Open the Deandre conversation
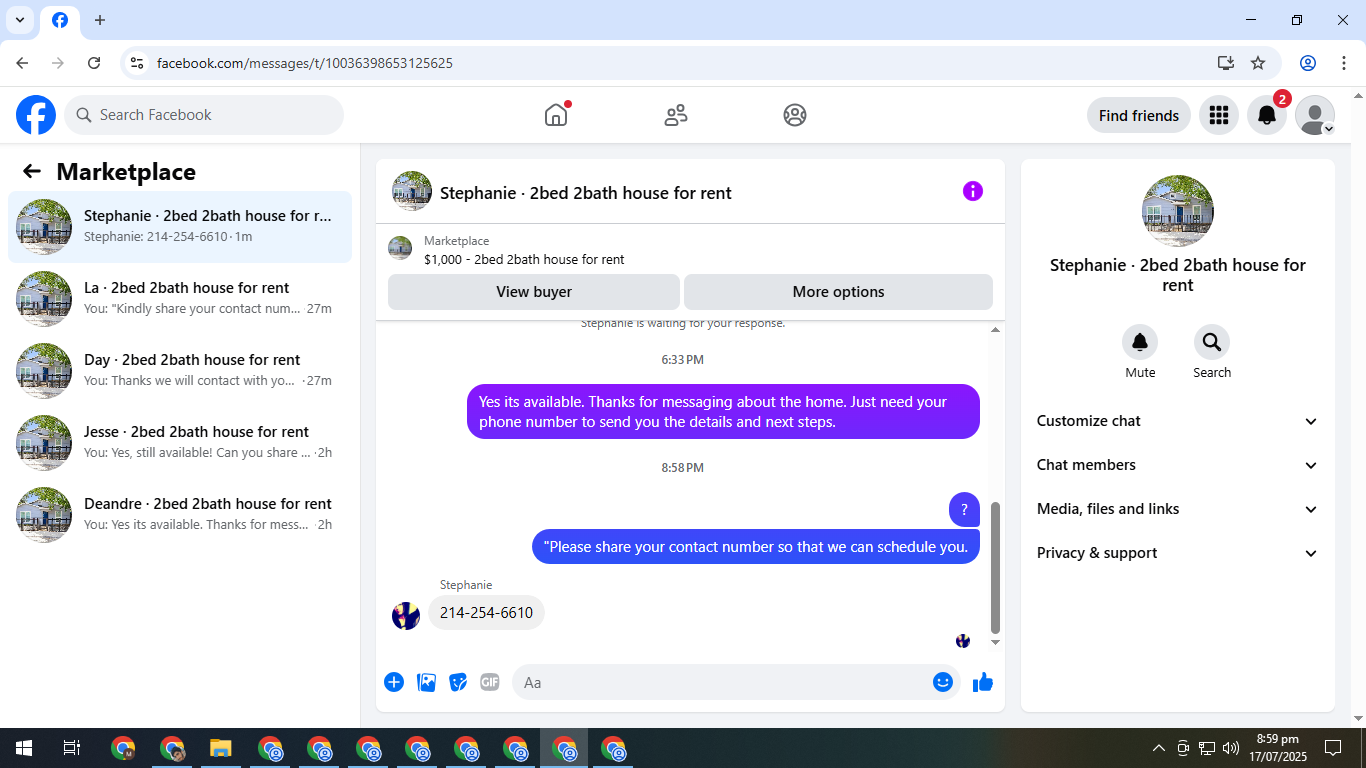The image size is (1366, 768). 180,515
